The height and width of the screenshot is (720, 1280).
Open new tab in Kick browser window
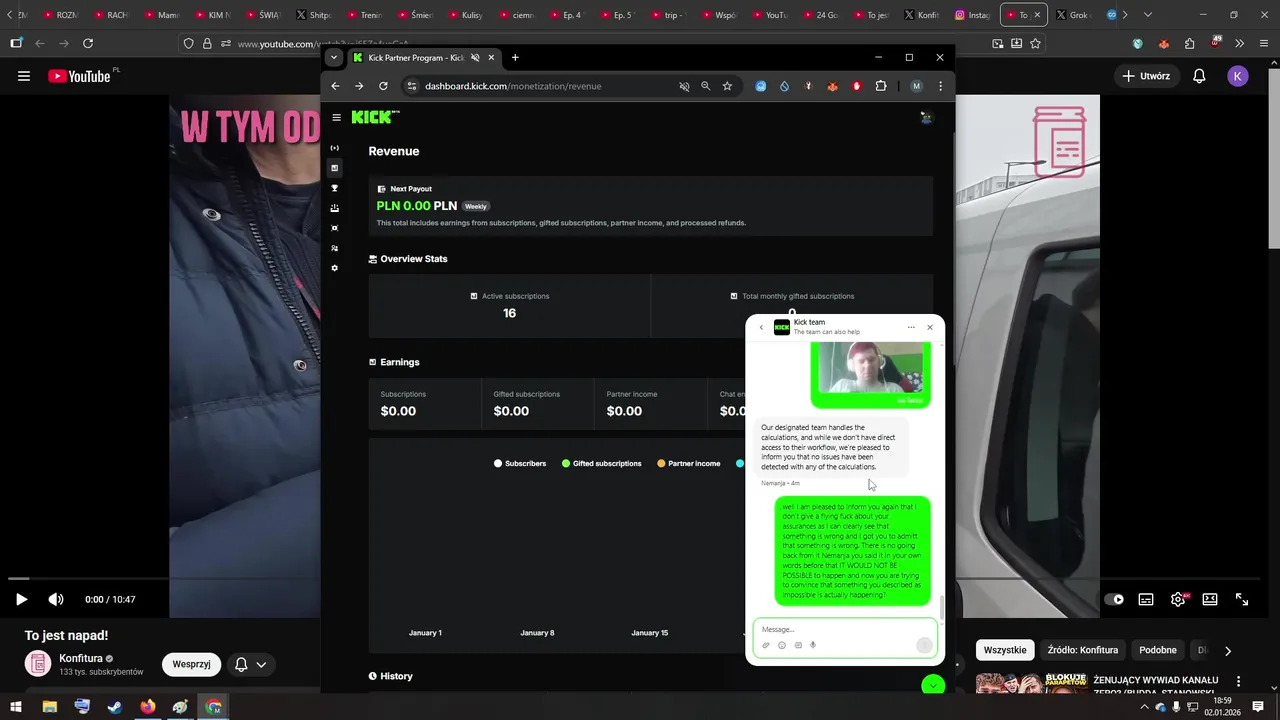pyautogui.click(x=515, y=58)
